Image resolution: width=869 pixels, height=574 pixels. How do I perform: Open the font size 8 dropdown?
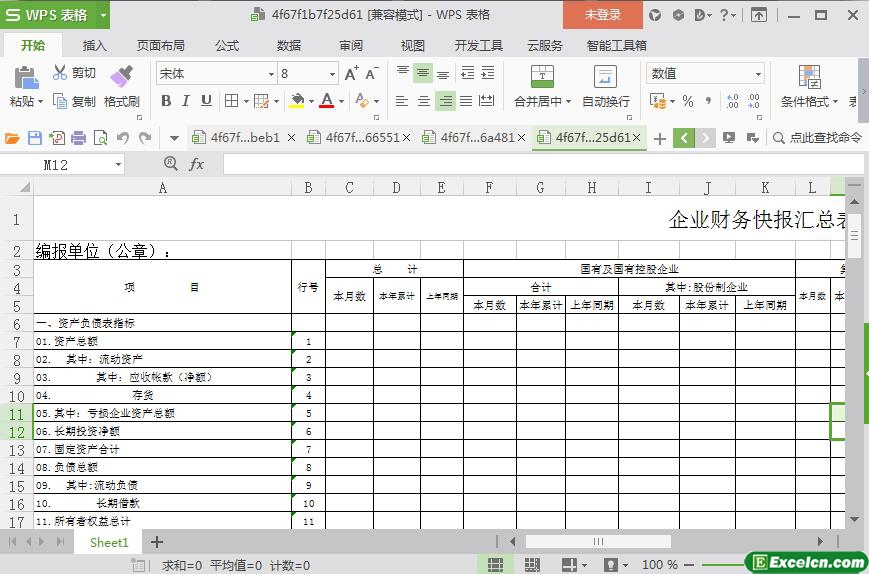click(x=333, y=74)
